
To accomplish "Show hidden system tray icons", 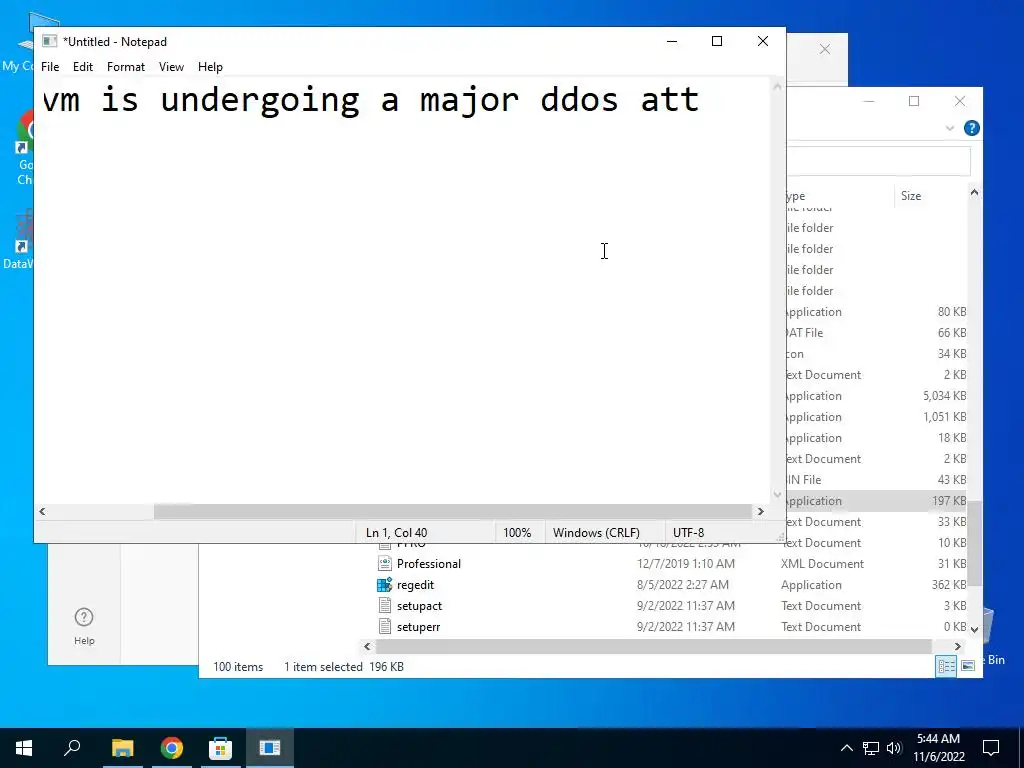I will point(846,748).
